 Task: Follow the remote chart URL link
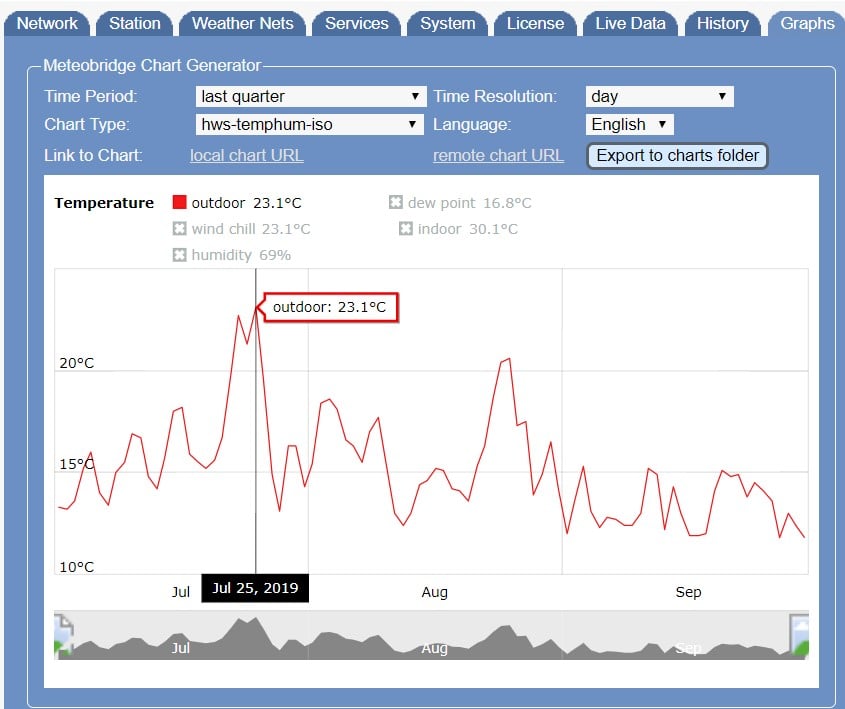(498, 156)
